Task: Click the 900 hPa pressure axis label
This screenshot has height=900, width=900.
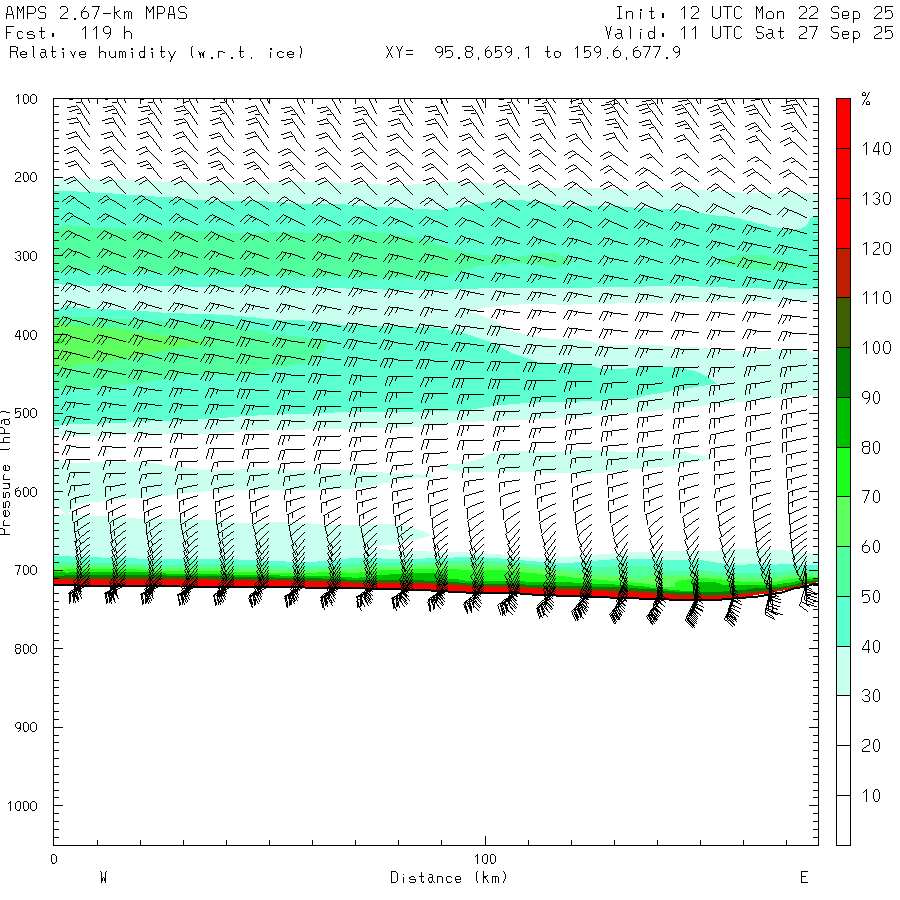Action: [x=26, y=727]
